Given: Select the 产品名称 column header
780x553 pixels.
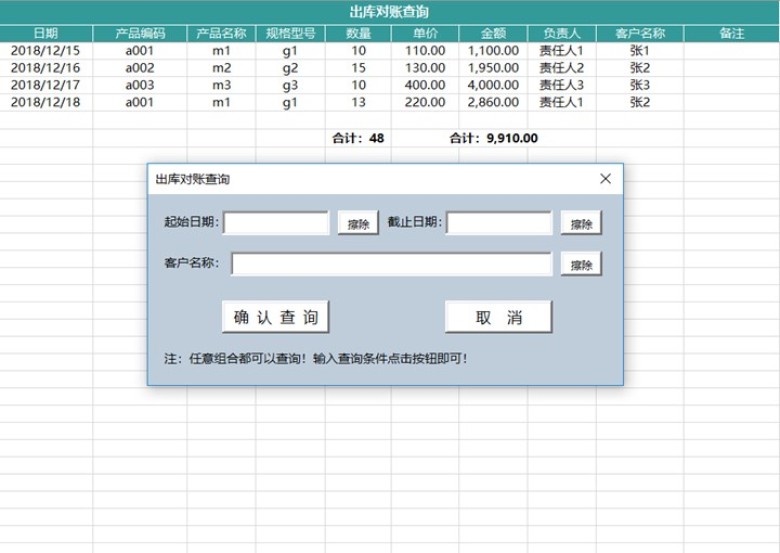Looking at the screenshot, I should 221,33.
